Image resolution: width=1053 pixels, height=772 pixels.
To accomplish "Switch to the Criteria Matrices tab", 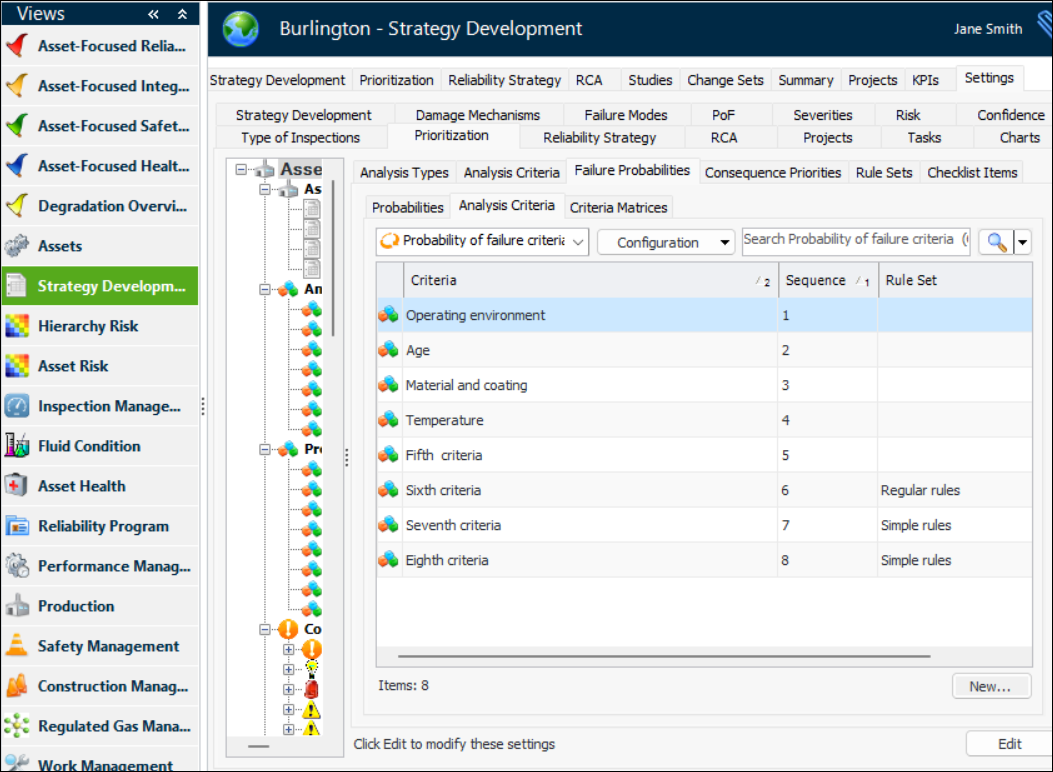I will 619,207.
